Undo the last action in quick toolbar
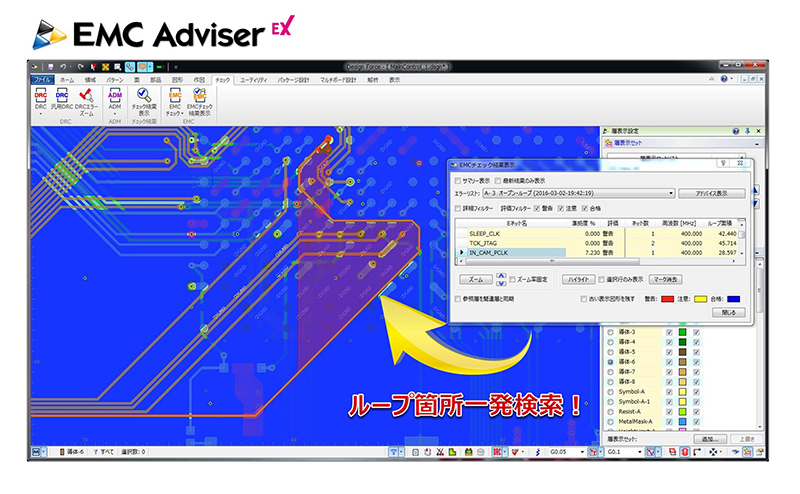This screenshot has width=800, height=494. 63,67
